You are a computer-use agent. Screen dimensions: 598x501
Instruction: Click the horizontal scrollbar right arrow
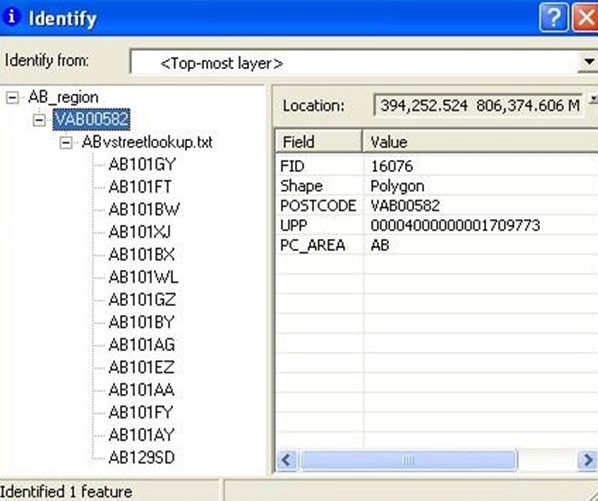(x=587, y=460)
